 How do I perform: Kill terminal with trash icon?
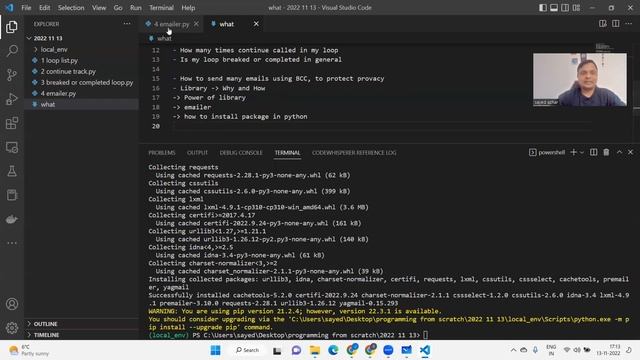606,152
